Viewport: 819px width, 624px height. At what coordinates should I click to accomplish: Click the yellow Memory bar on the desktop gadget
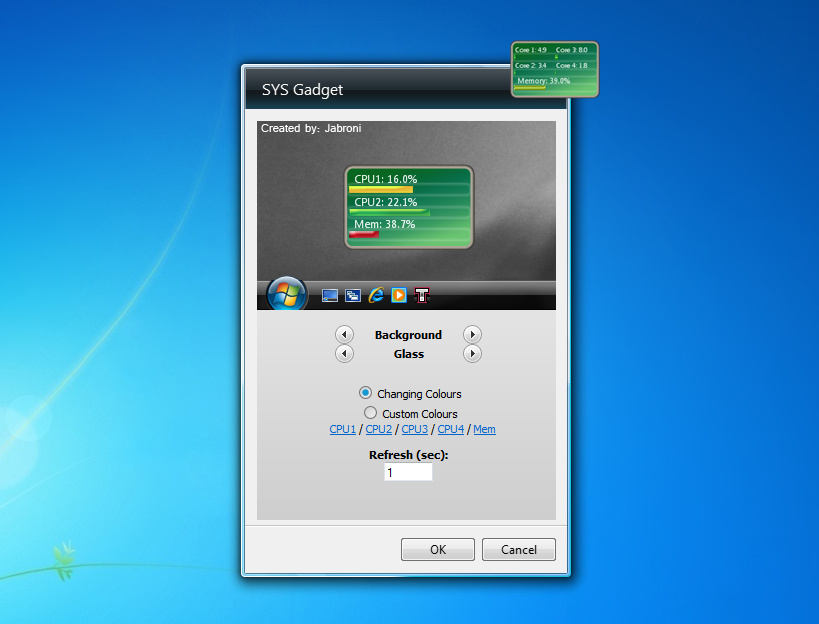(530, 88)
